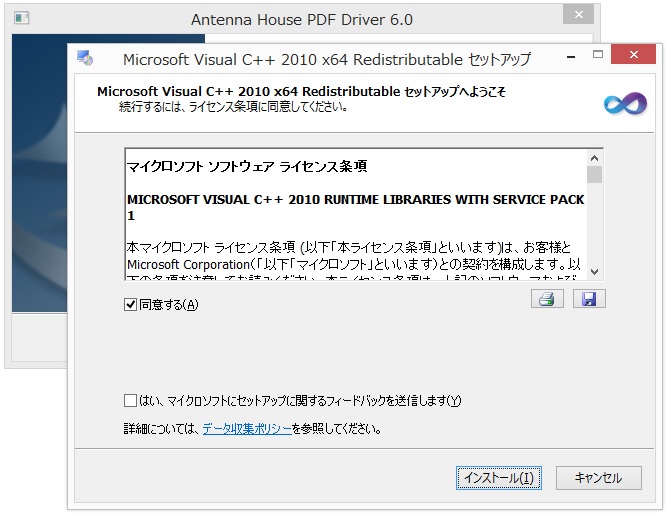This screenshot has width=666, height=514.
Task: Click the MICROSOFT VISUAL C++ 2010 RUNTIME LIBRARIES text
Action: click(356, 207)
